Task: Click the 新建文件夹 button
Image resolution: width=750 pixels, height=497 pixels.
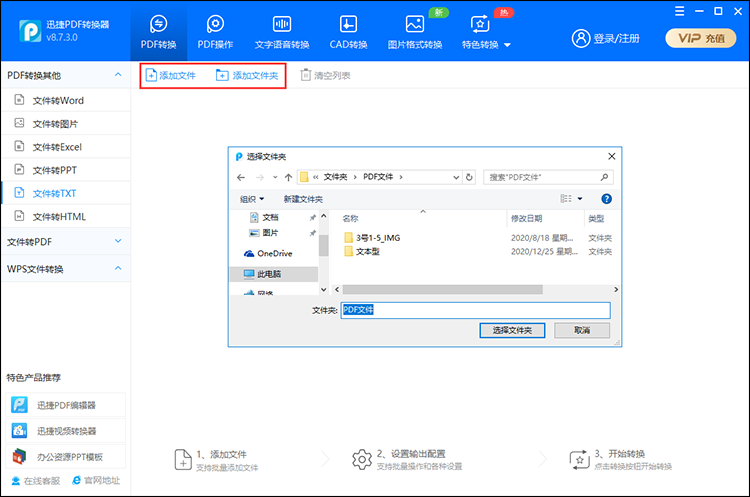Action: pos(303,199)
